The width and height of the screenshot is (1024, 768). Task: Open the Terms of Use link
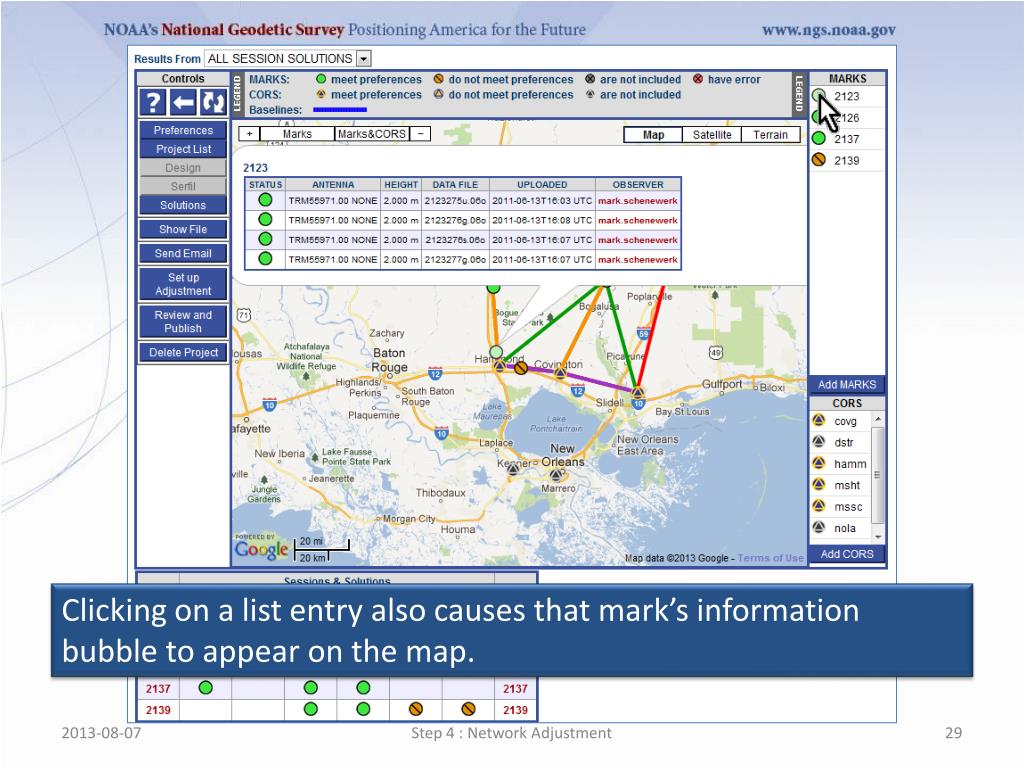point(771,558)
